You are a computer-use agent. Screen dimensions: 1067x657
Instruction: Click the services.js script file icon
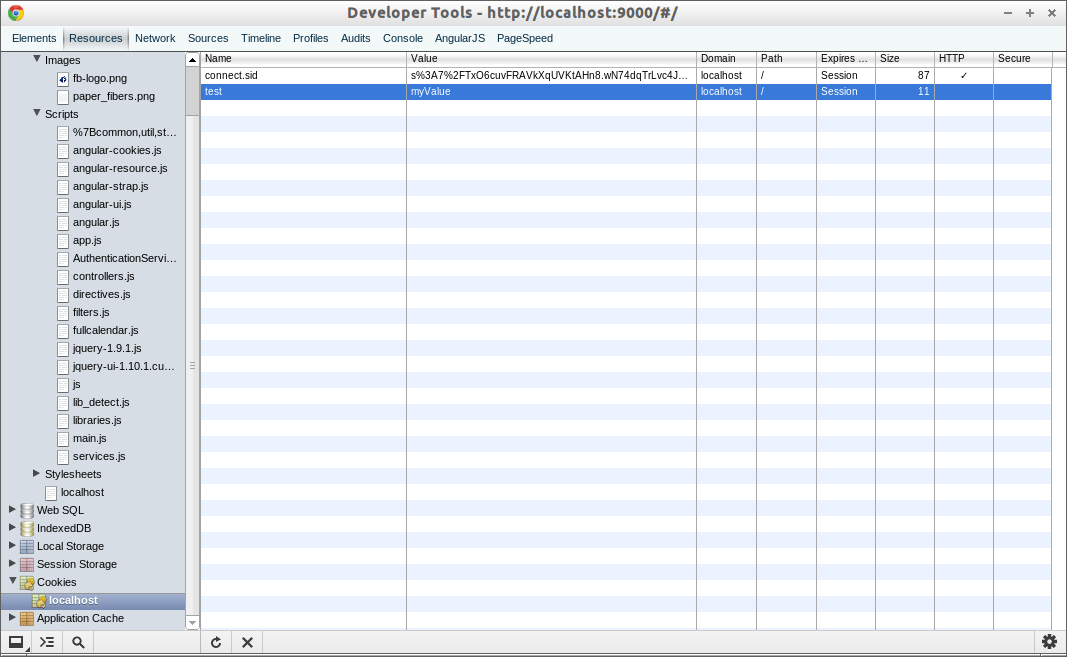(x=63, y=457)
